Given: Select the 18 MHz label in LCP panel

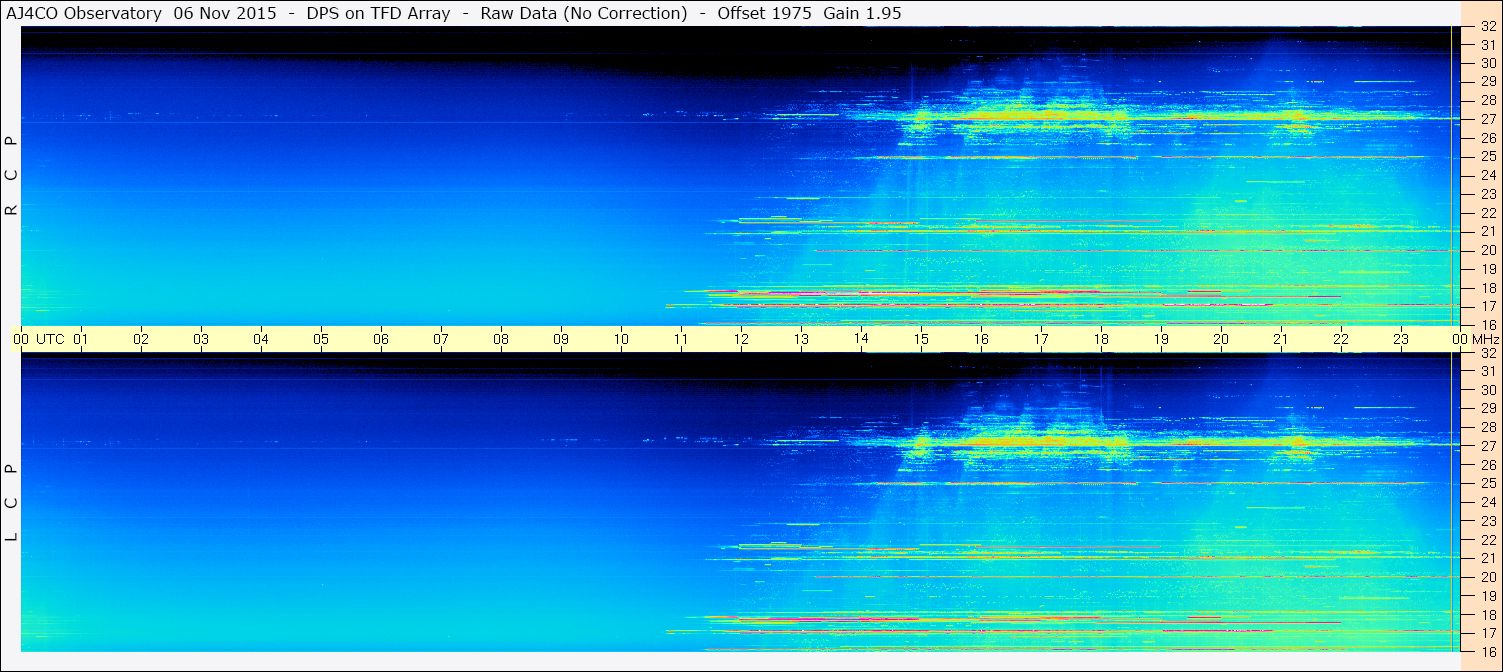Looking at the screenshot, I should (1488, 615).
